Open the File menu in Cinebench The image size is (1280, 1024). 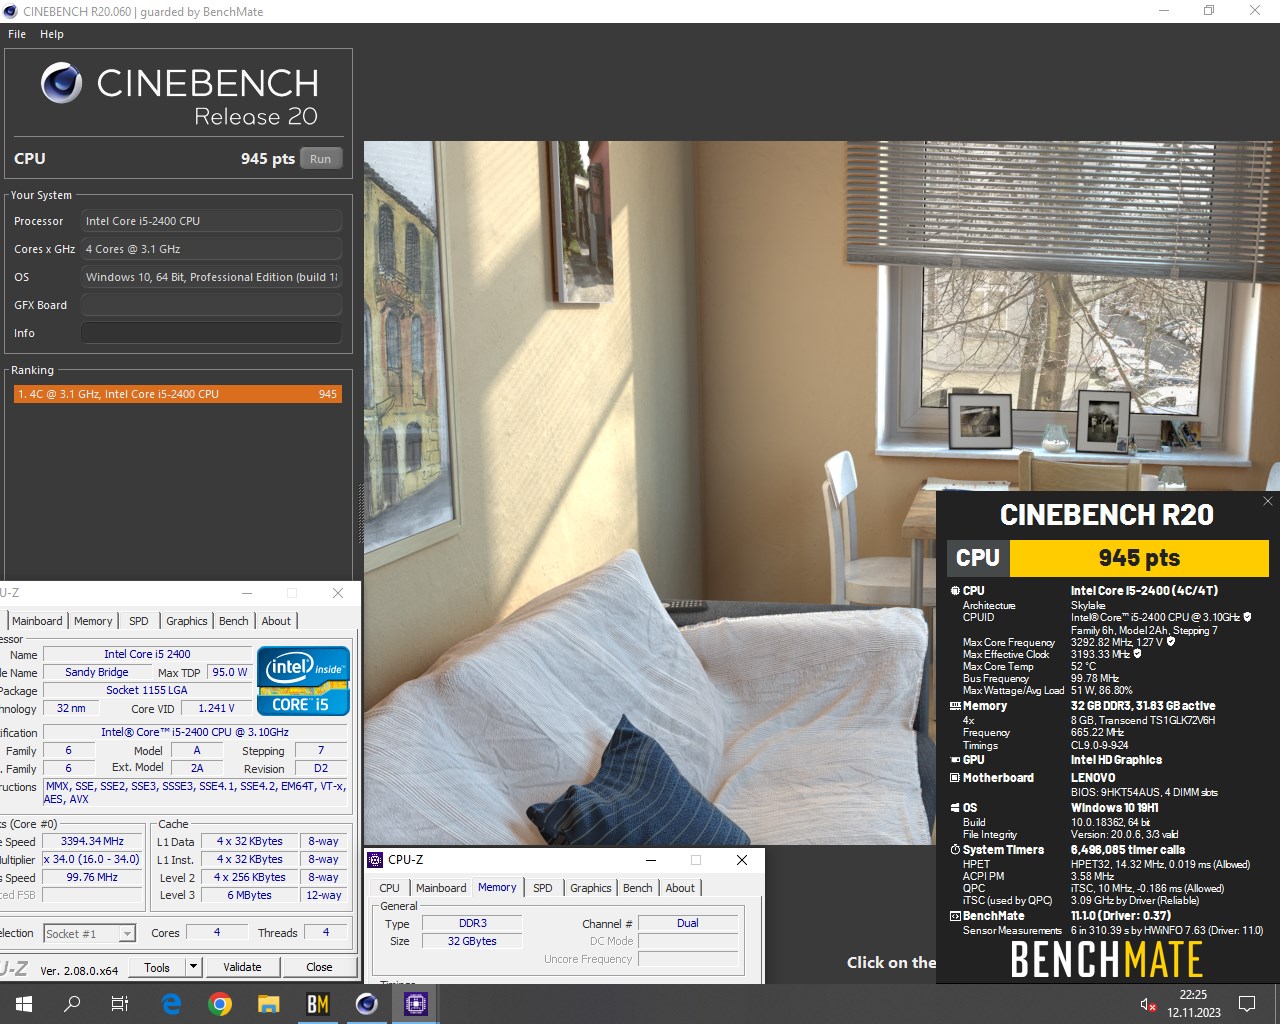(x=17, y=34)
